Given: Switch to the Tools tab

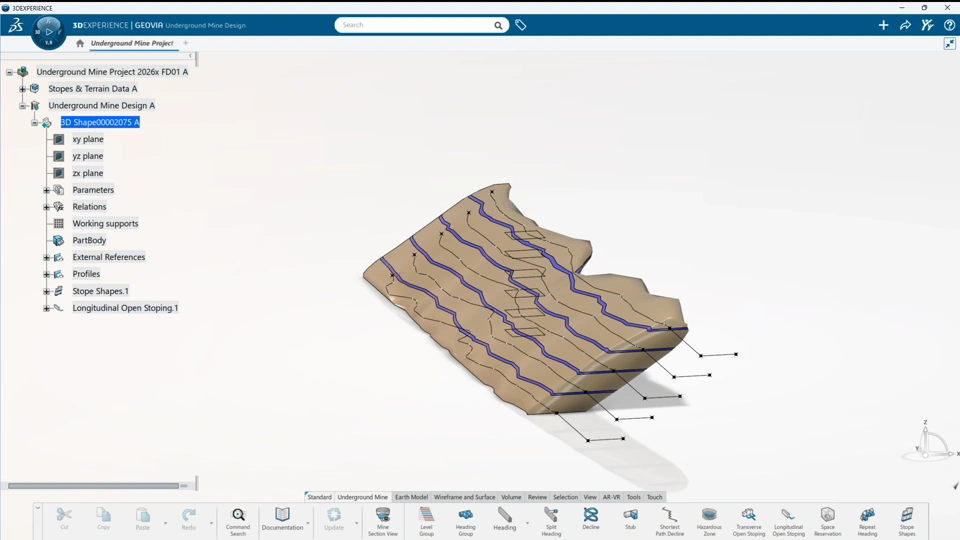Looking at the screenshot, I should [x=634, y=497].
